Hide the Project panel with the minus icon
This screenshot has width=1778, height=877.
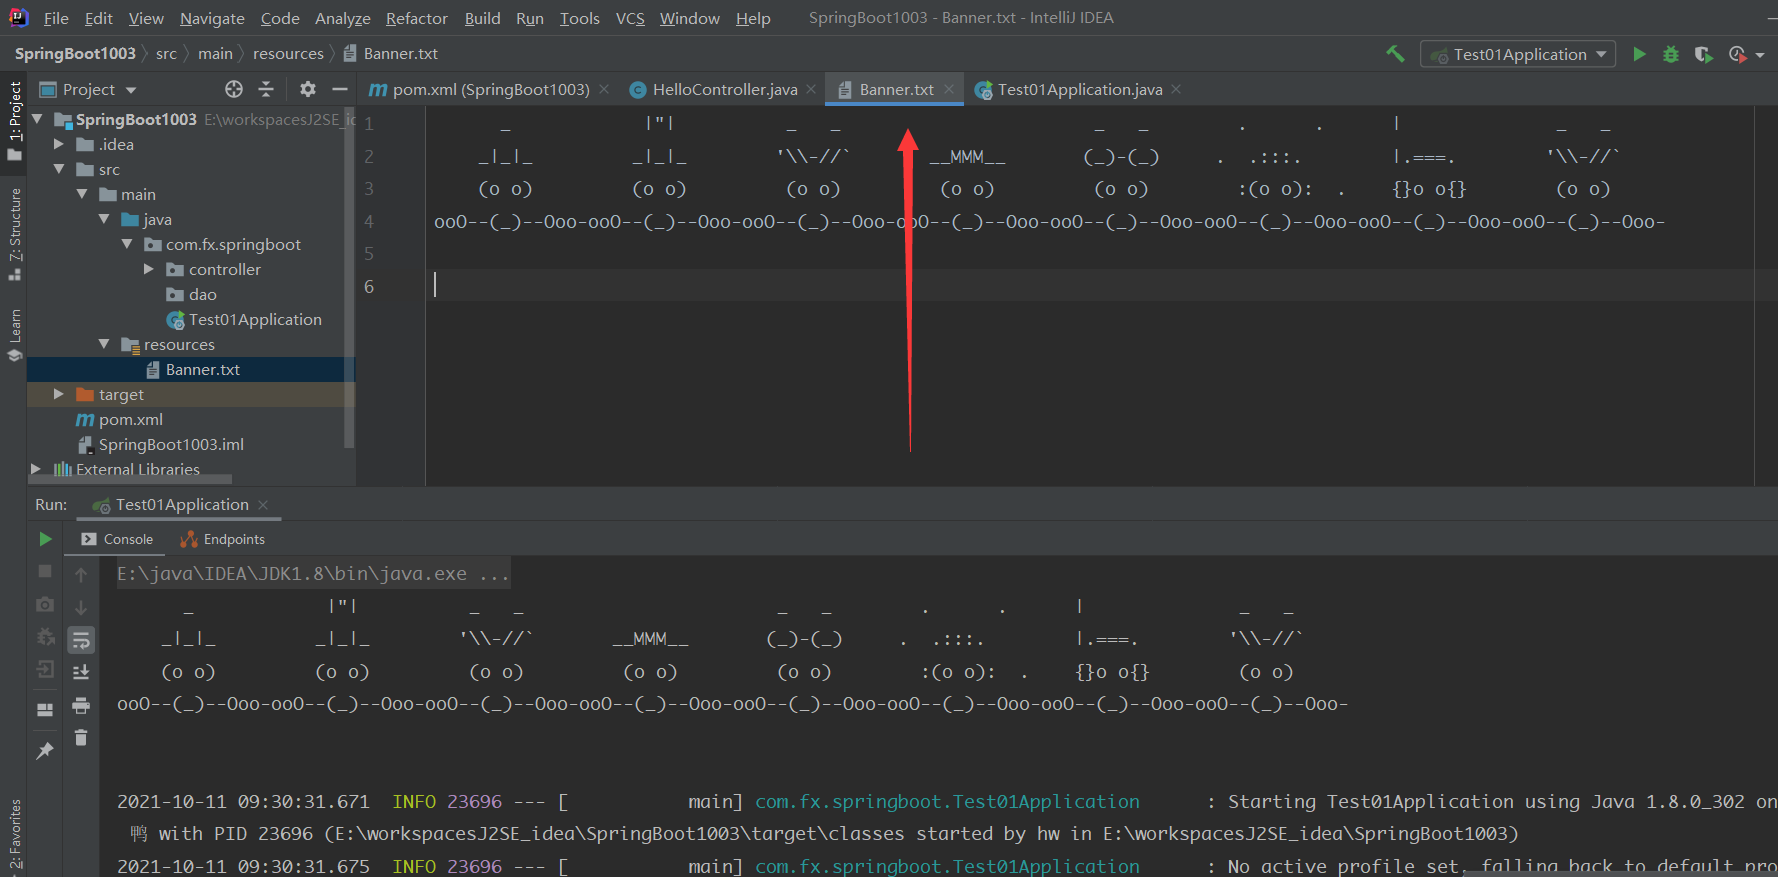340,89
